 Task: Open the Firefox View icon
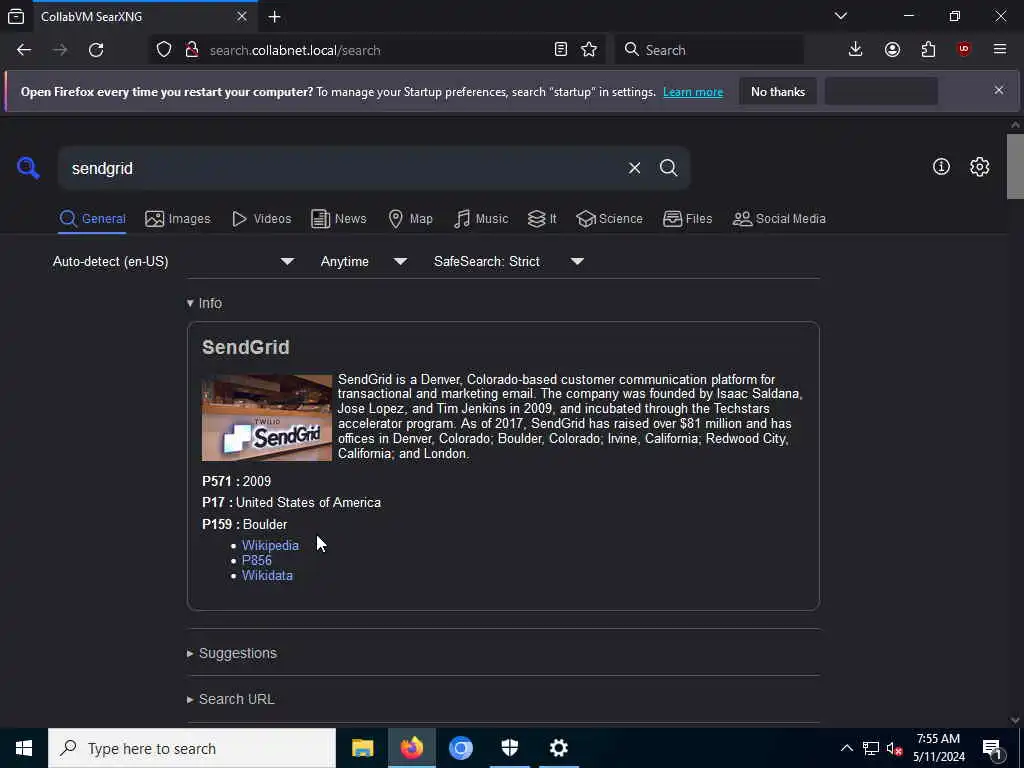(16, 16)
